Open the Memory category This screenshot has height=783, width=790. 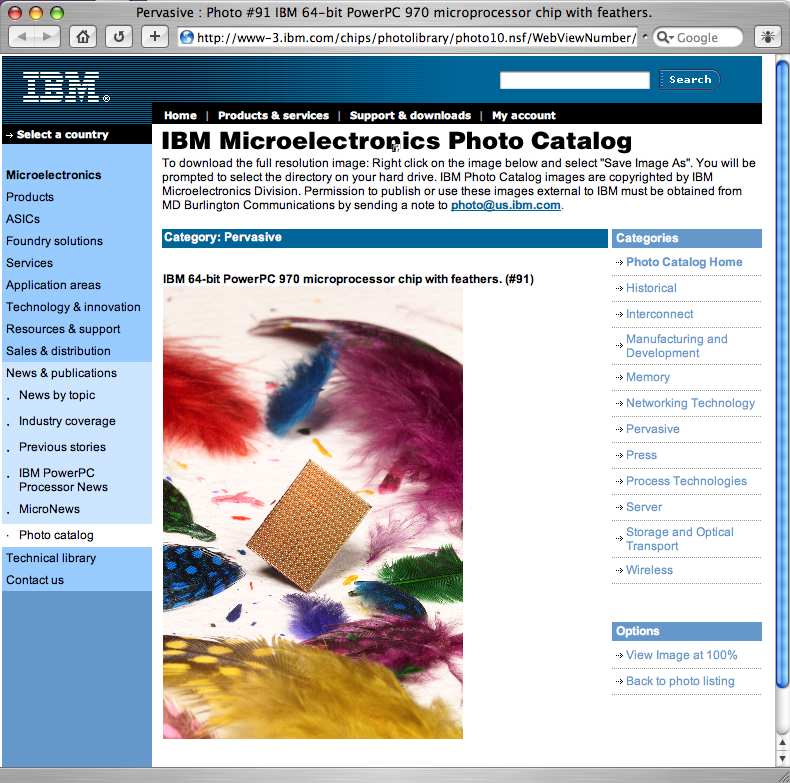647,377
